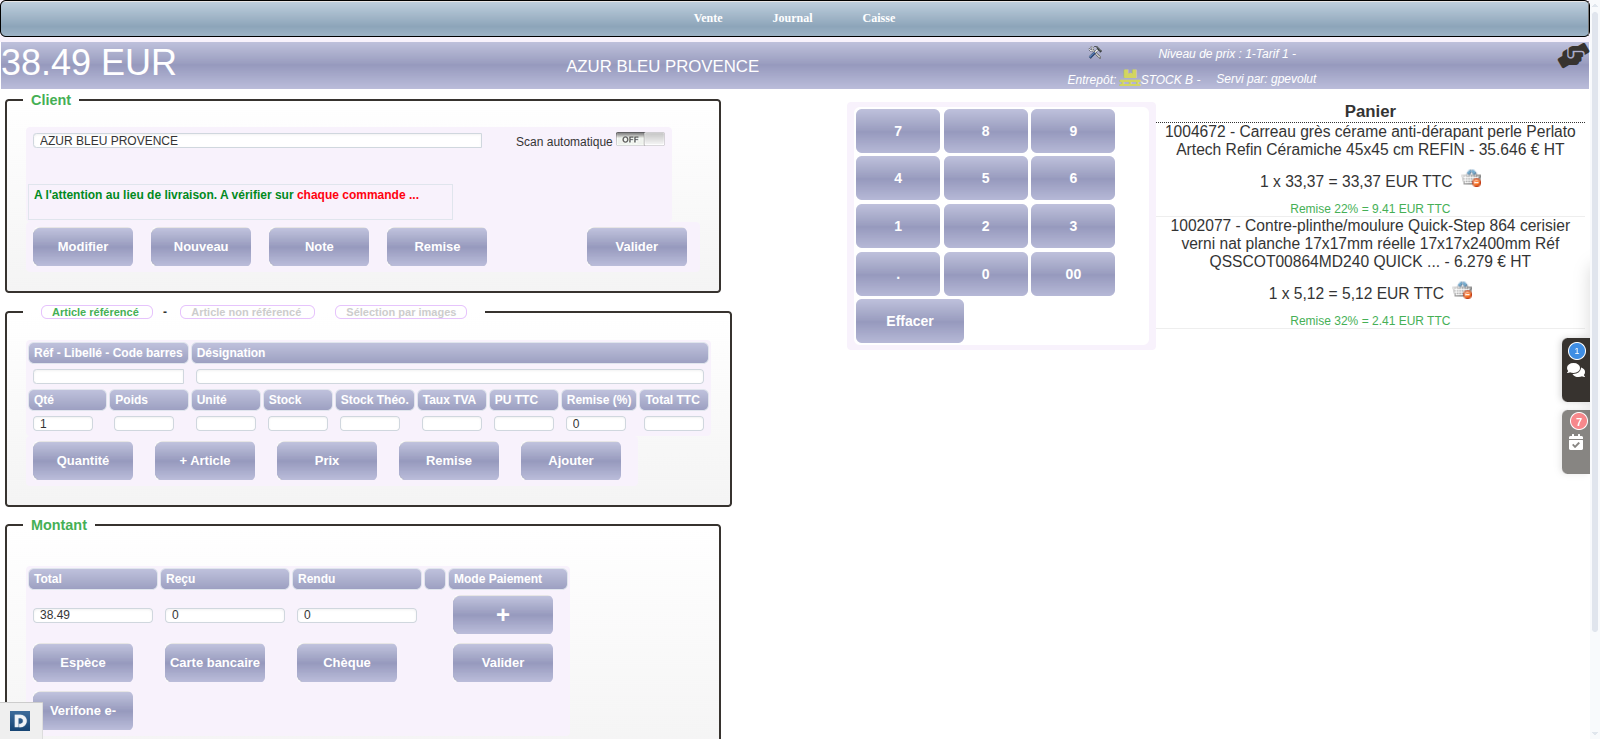
Task: Click the Quantité button
Action: [x=83, y=461]
